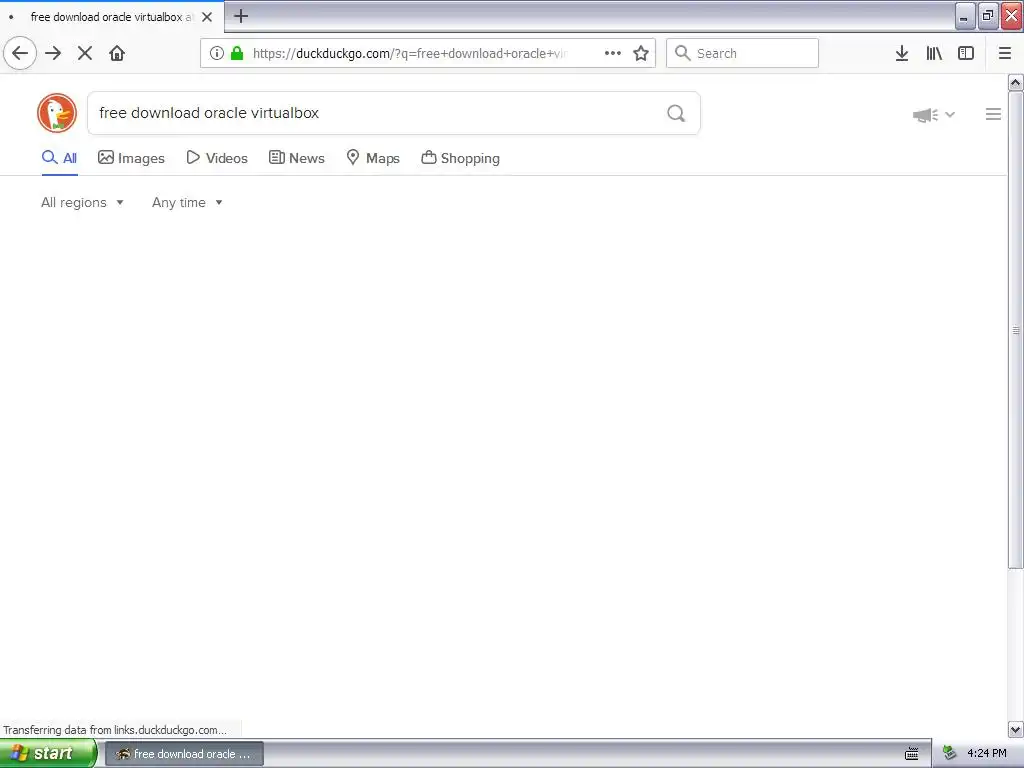Screen dimensions: 1024x768
Task: Go back to the previous page
Action: click(20, 53)
